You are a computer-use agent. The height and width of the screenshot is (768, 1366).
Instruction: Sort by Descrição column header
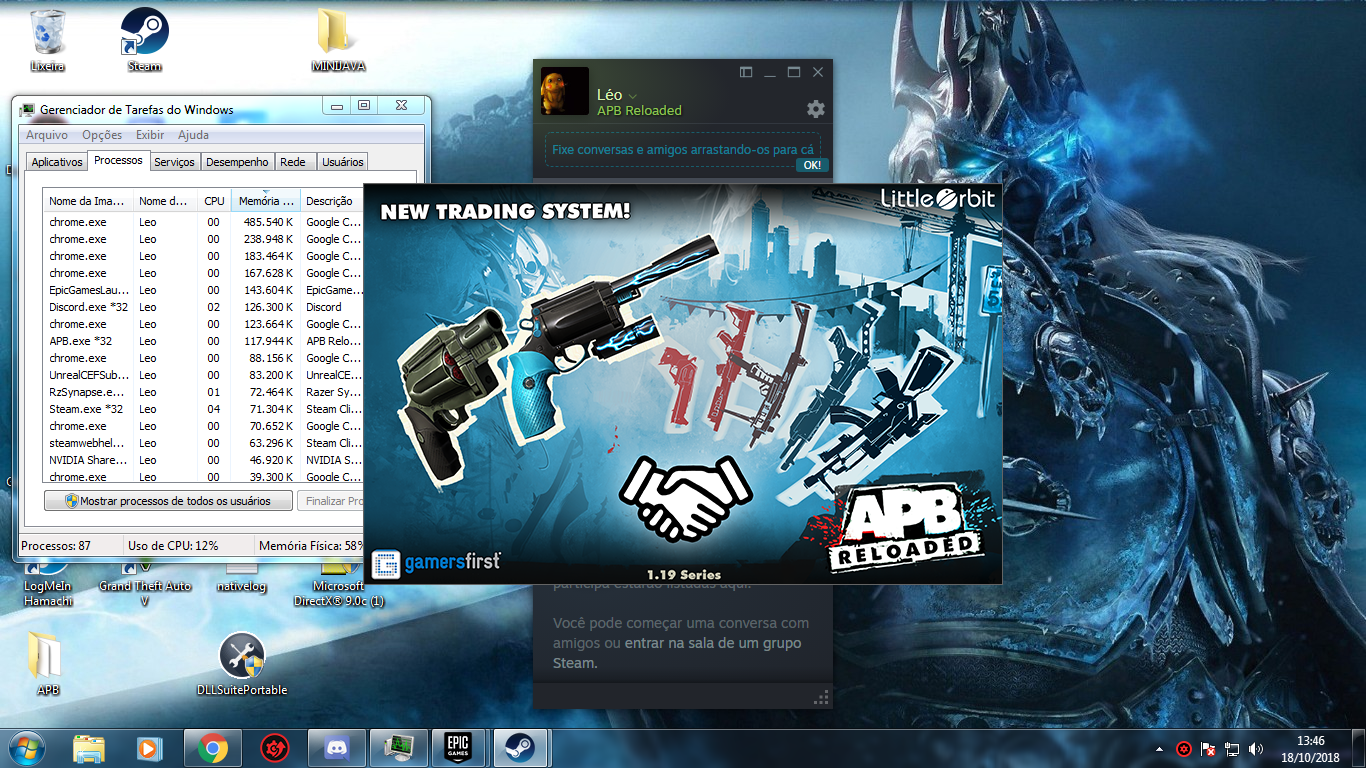point(332,201)
